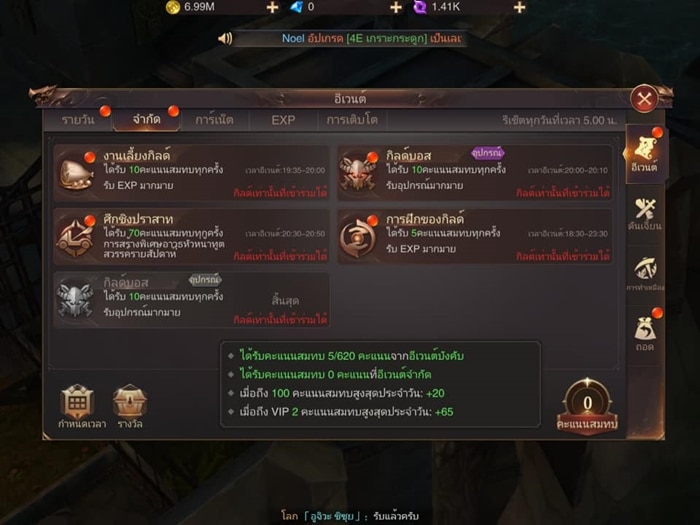Screen dimensions: 700x525
Task: Open the crossed hammer tools sidebar icon
Action: coord(645,214)
